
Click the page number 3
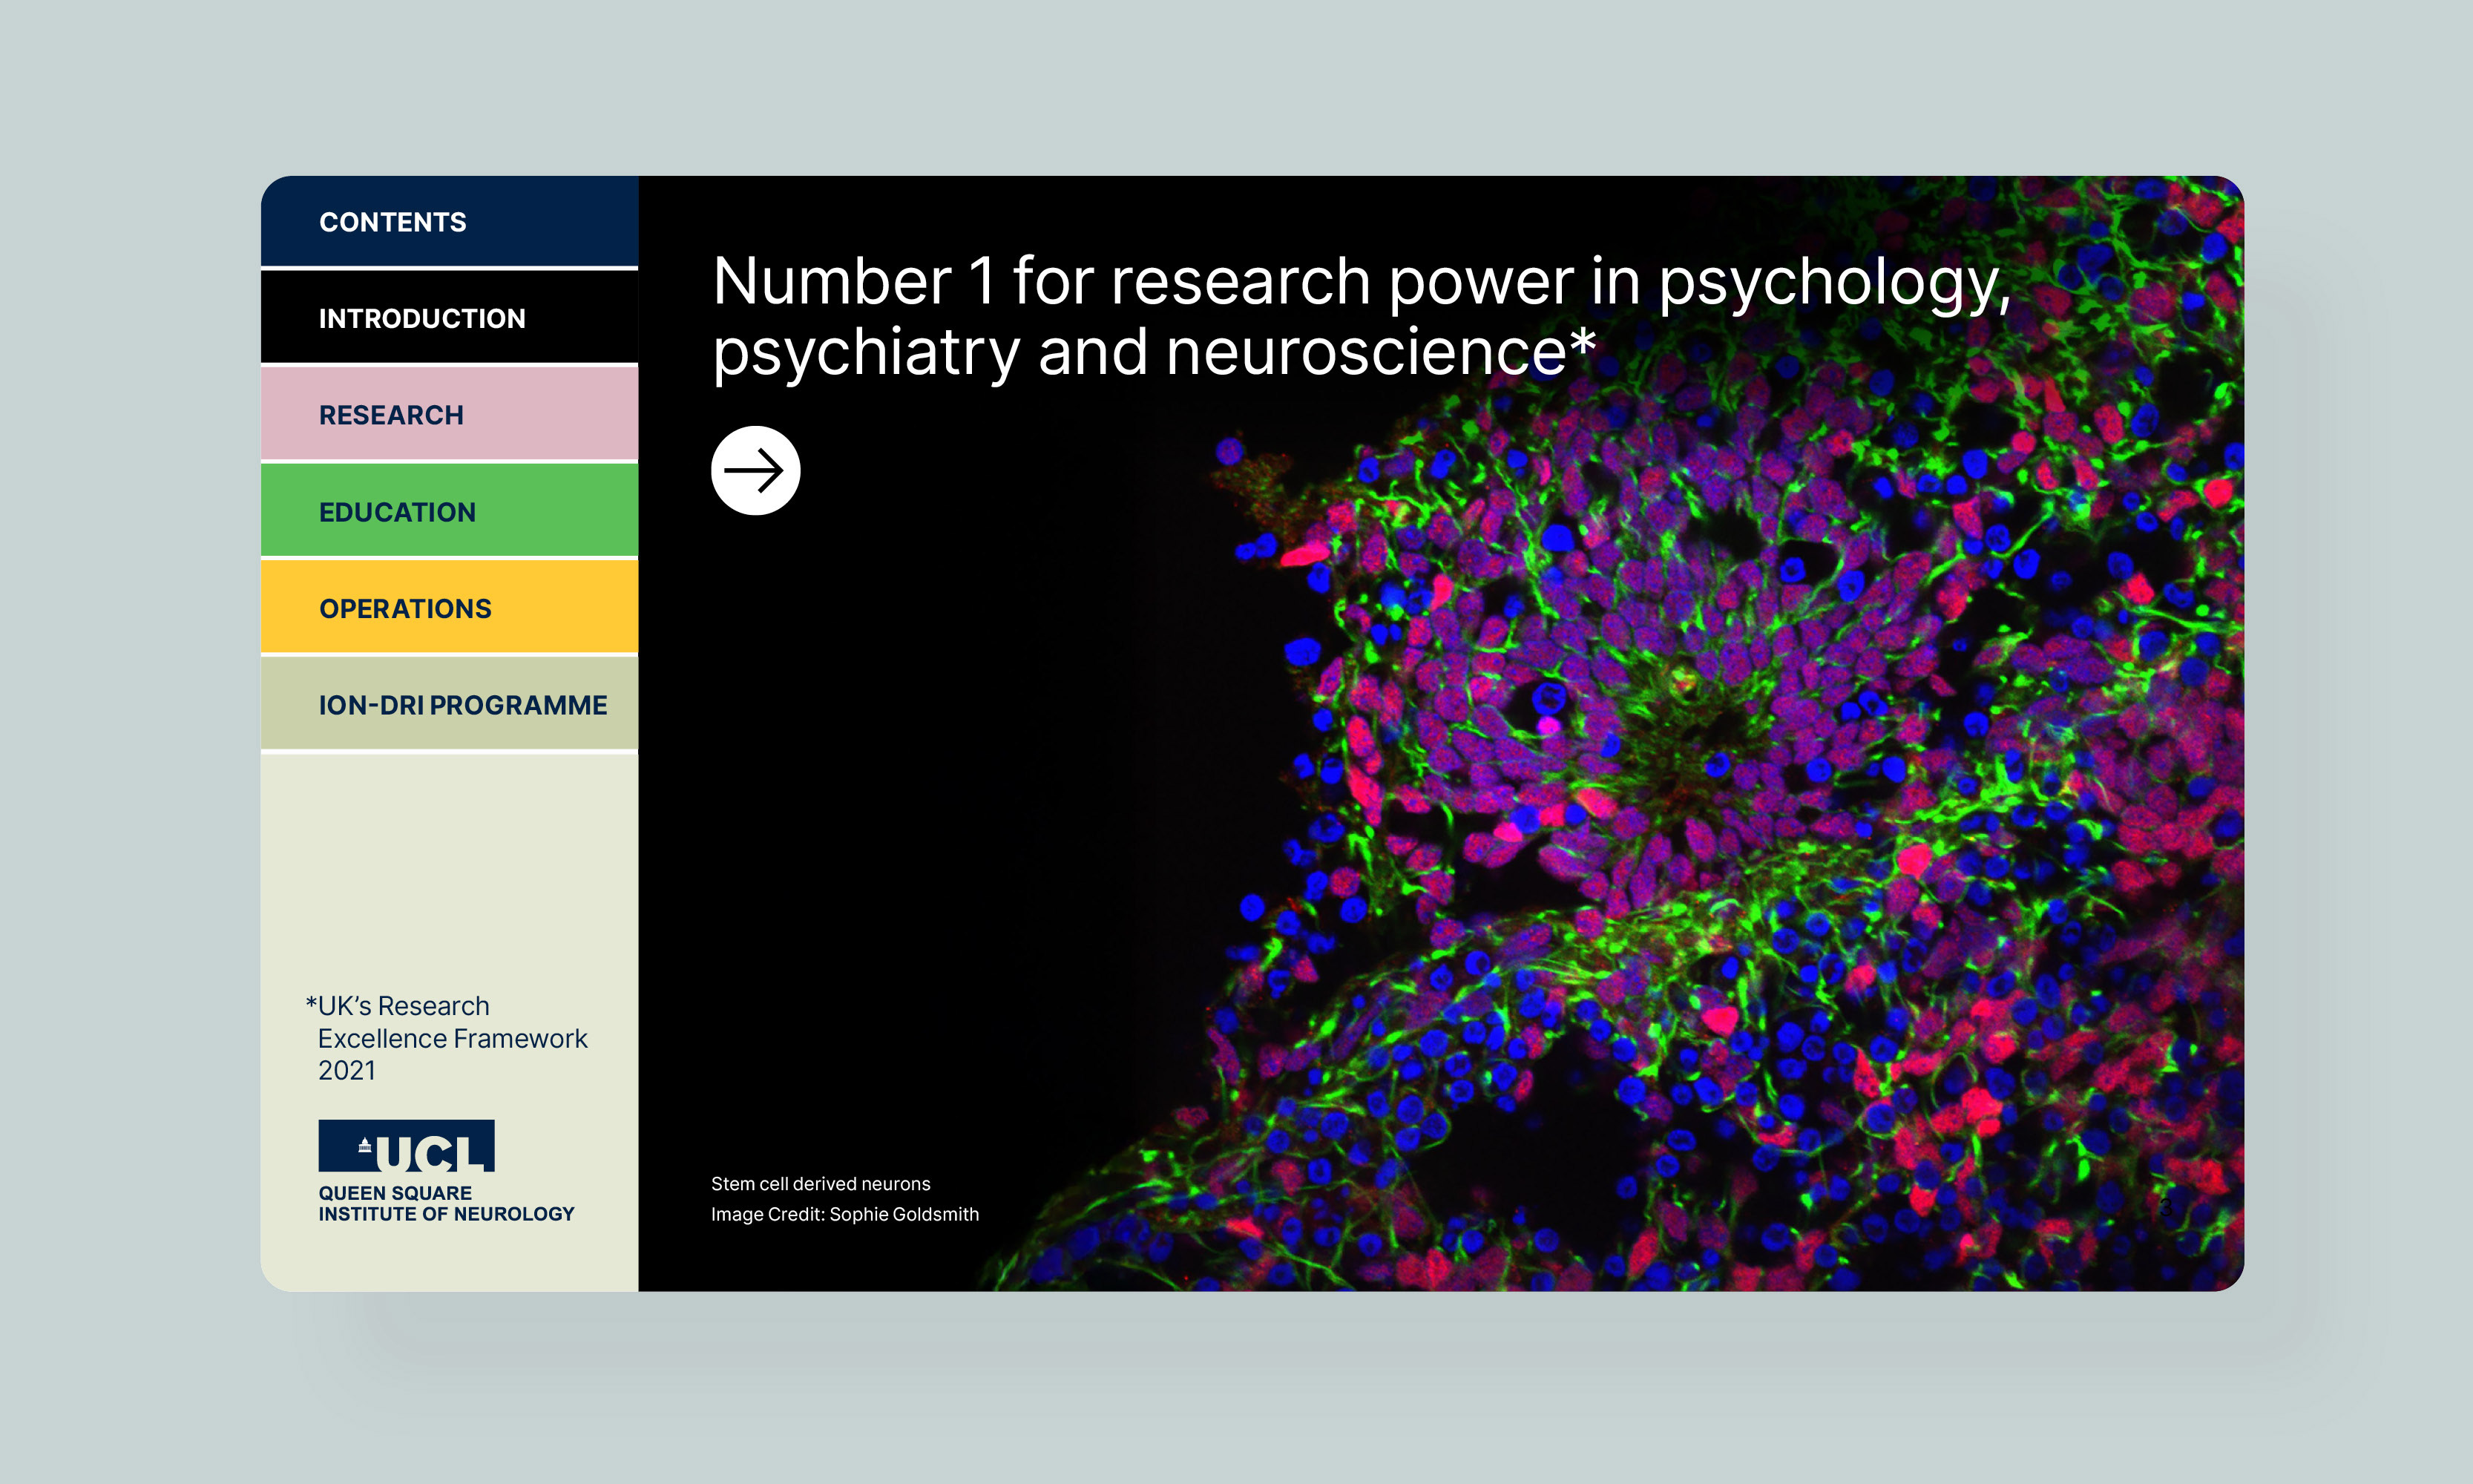[2166, 1207]
